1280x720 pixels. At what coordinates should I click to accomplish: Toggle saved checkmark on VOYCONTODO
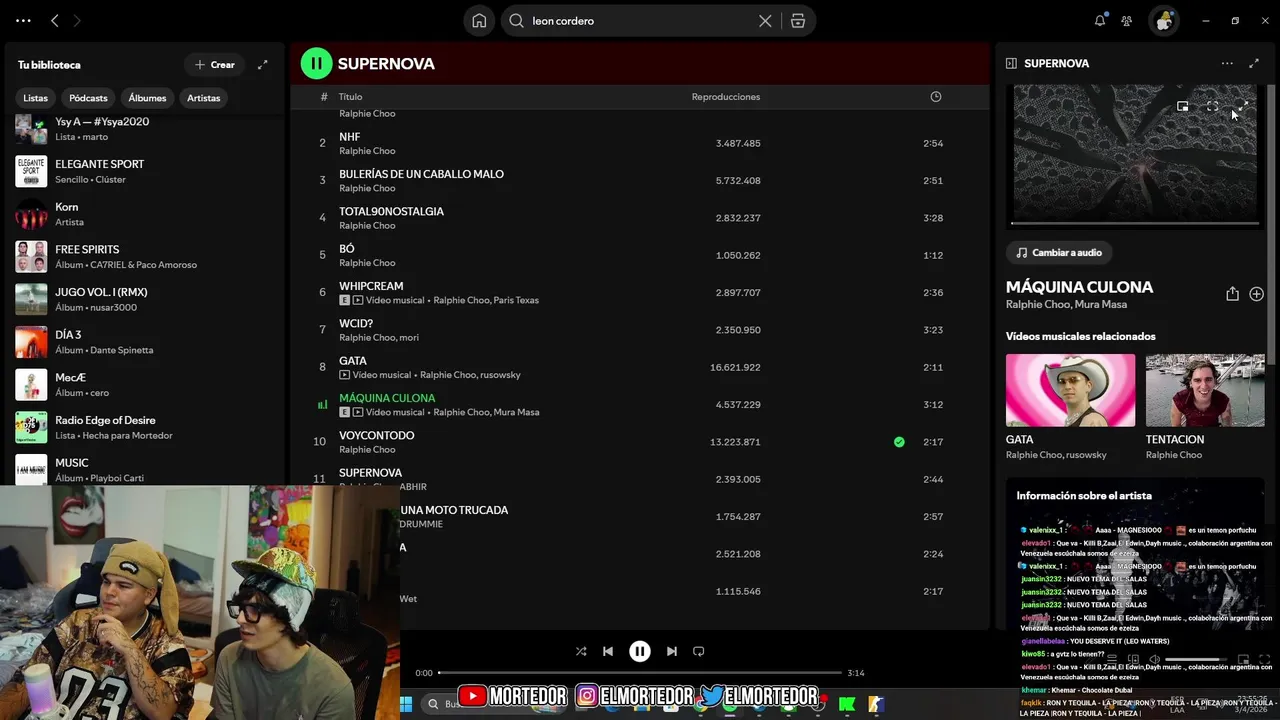pyautogui.click(x=899, y=442)
